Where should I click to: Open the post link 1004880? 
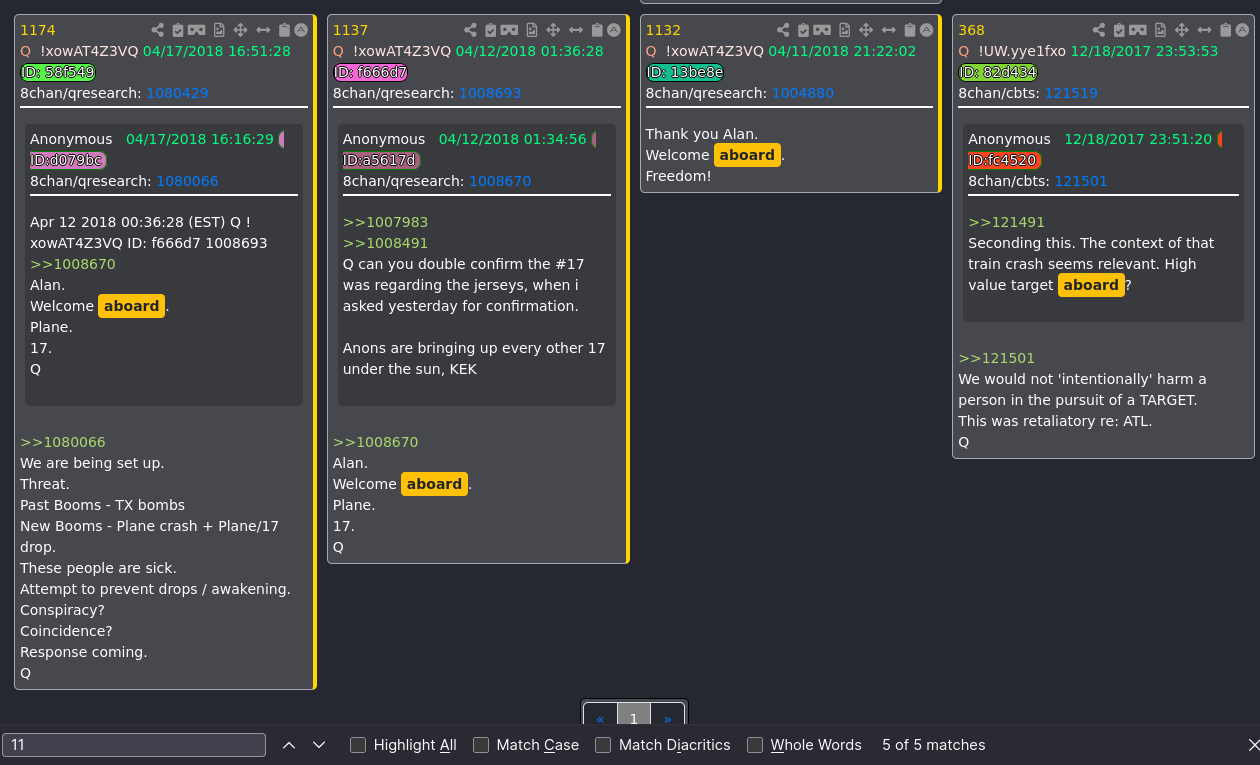pyautogui.click(x=803, y=93)
